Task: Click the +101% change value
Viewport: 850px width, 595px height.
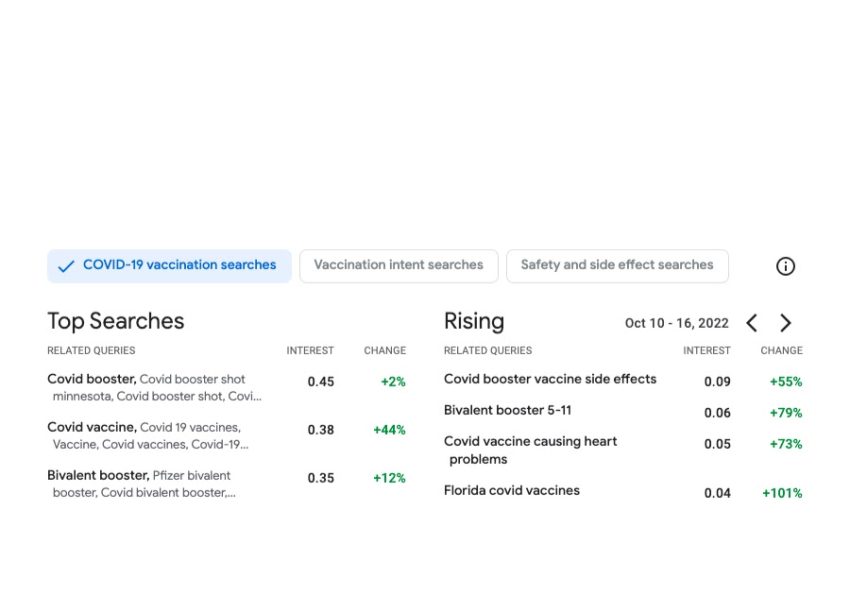Action: [x=782, y=493]
